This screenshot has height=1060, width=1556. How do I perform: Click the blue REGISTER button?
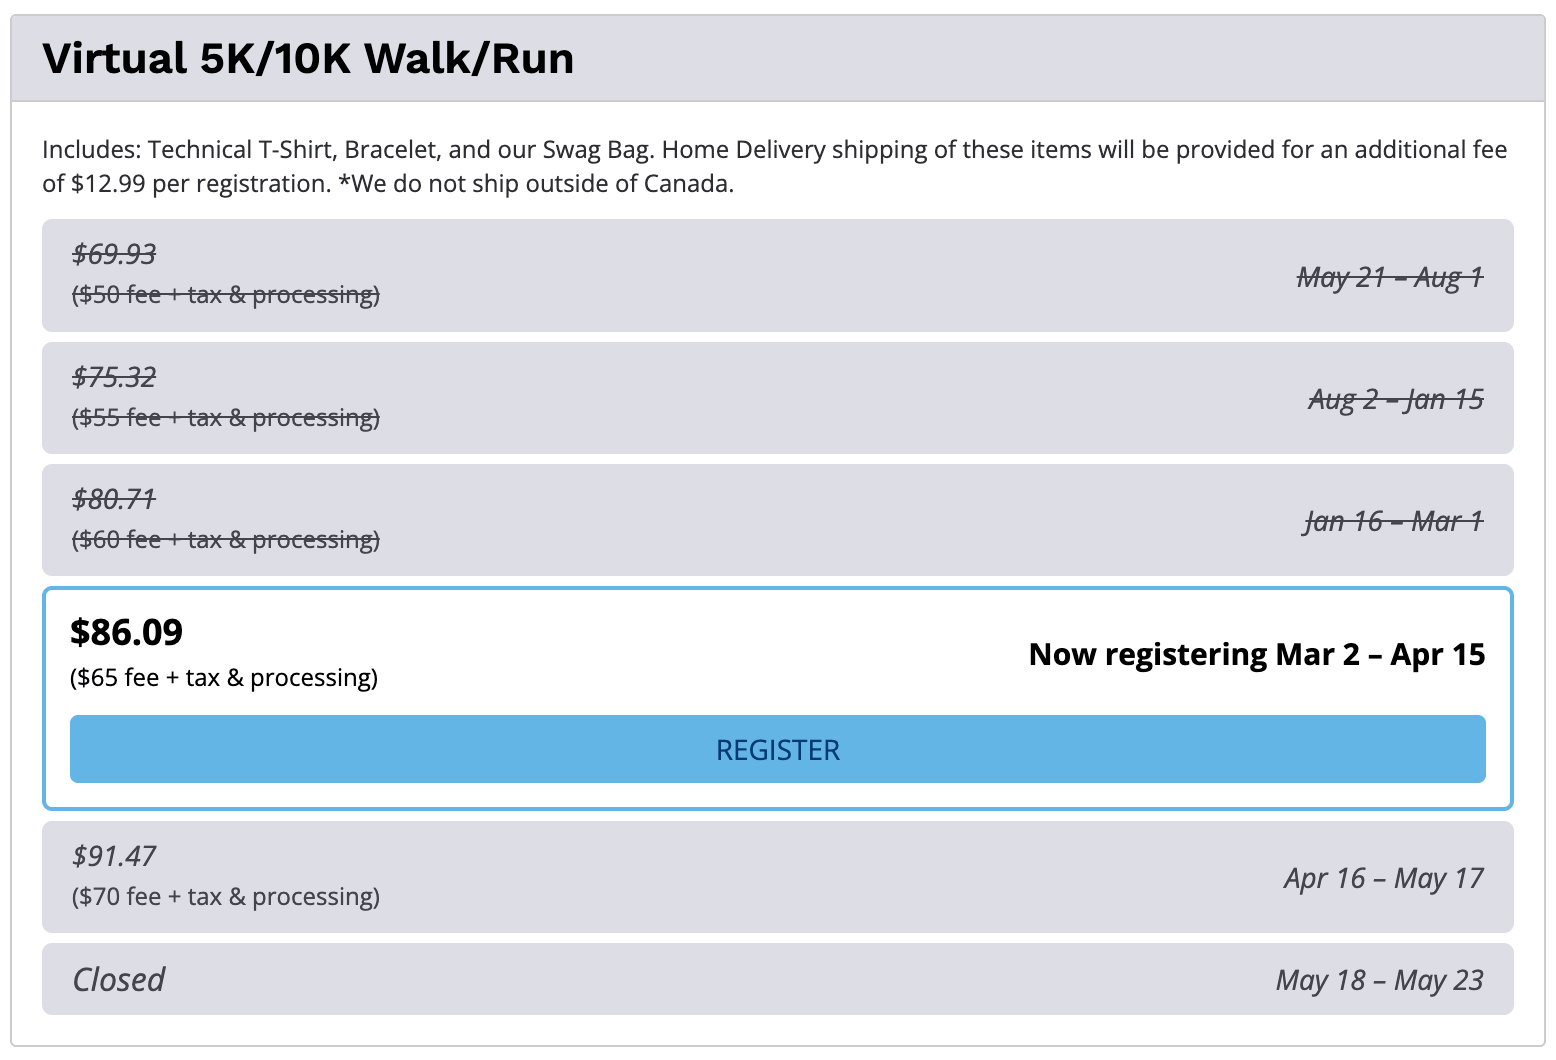click(x=777, y=749)
